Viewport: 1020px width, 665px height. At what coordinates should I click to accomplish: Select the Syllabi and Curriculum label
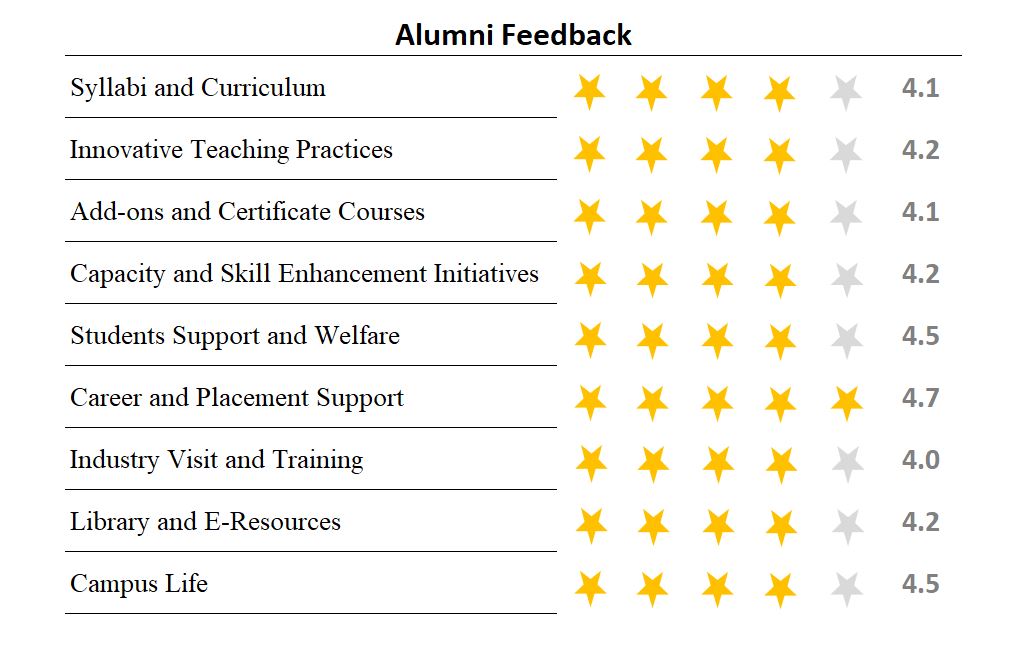point(198,88)
